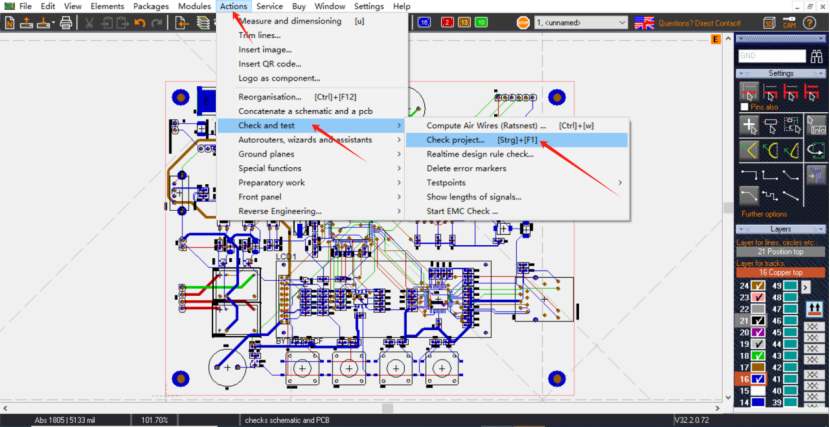Click the stacked layers toolbar icon
This screenshot has height=427, width=830.
coord(202,23)
